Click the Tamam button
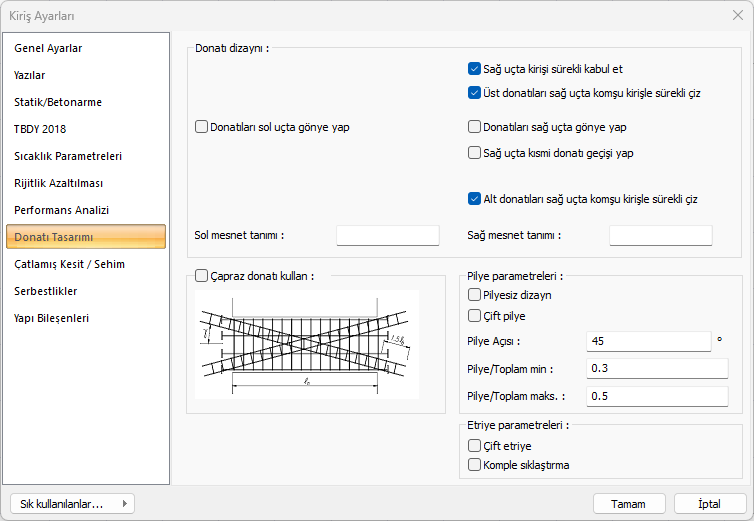This screenshot has height=521, width=754. click(629, 504)
